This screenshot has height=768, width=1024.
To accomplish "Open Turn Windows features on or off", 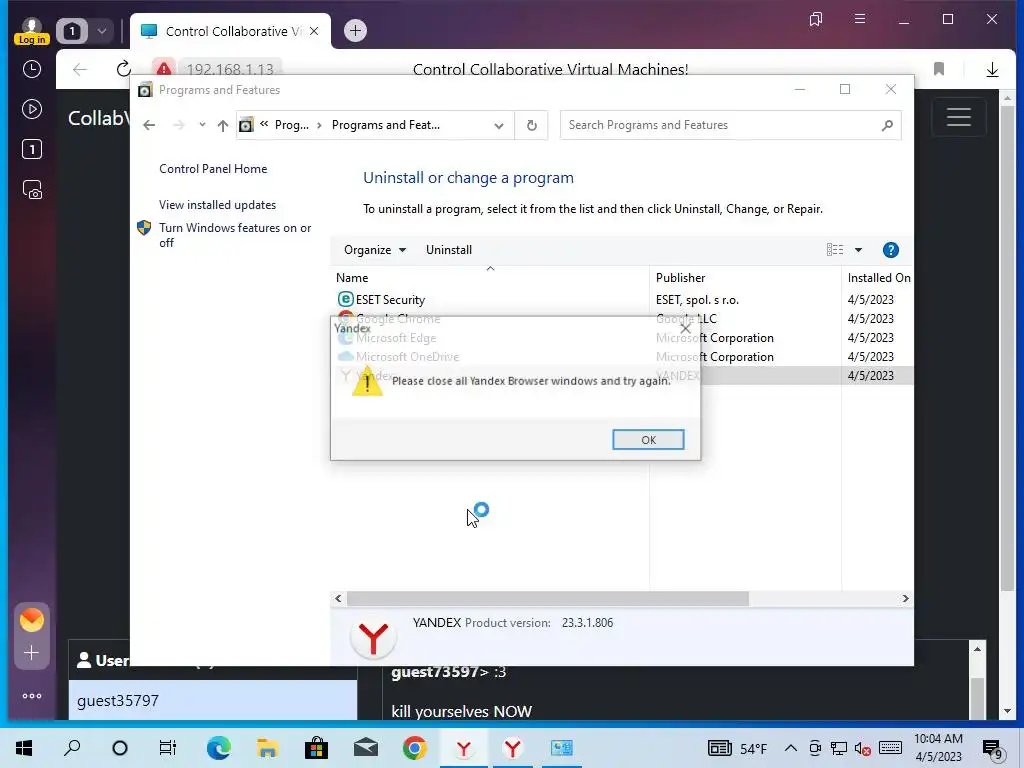I will pyautogui.click(x=235, y=235).
